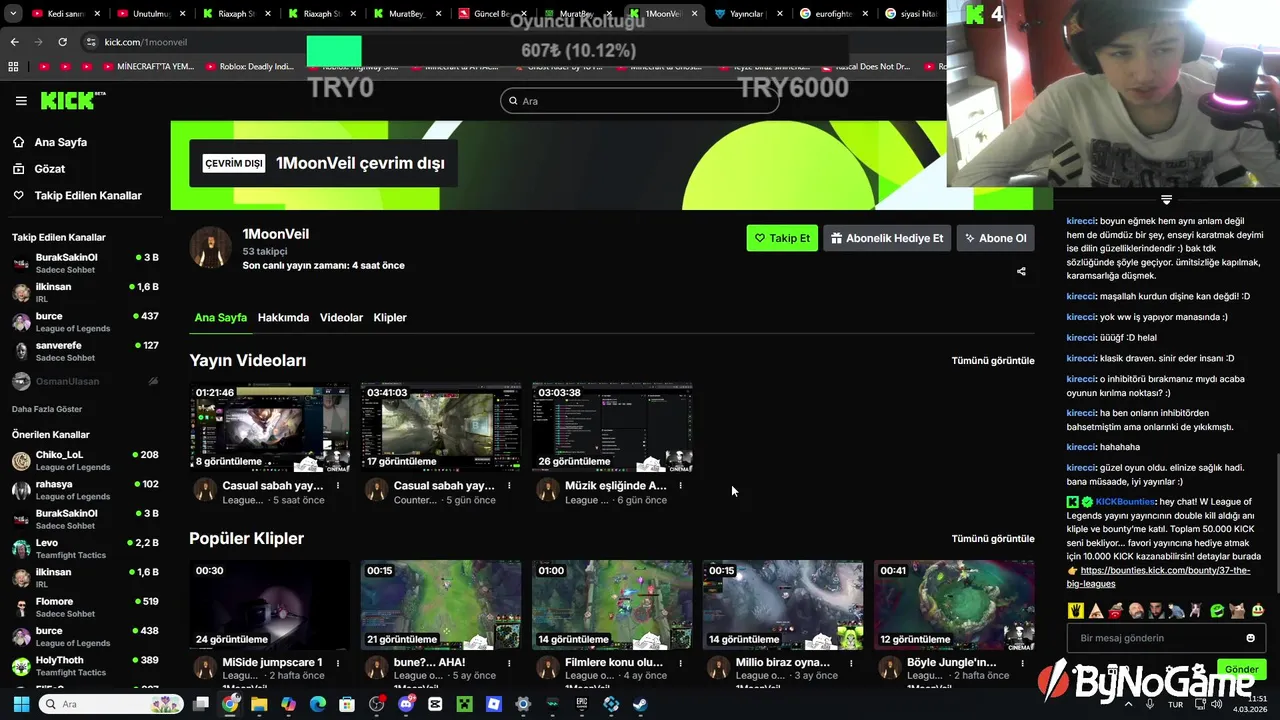
Task: Click Abonelik Hediye Et button
Action: point(887,238)
